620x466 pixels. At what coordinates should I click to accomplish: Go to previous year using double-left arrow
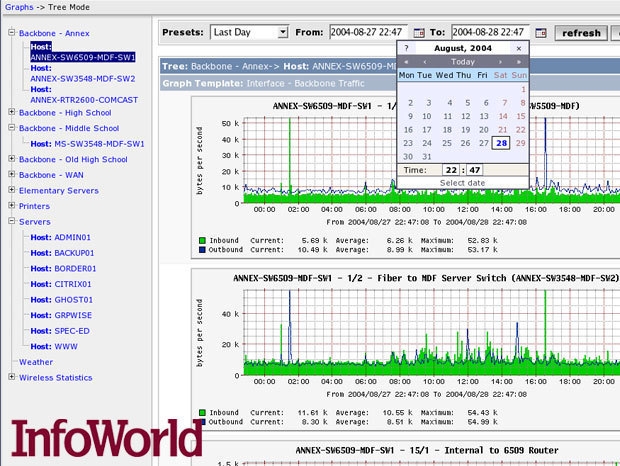point(404,61)
